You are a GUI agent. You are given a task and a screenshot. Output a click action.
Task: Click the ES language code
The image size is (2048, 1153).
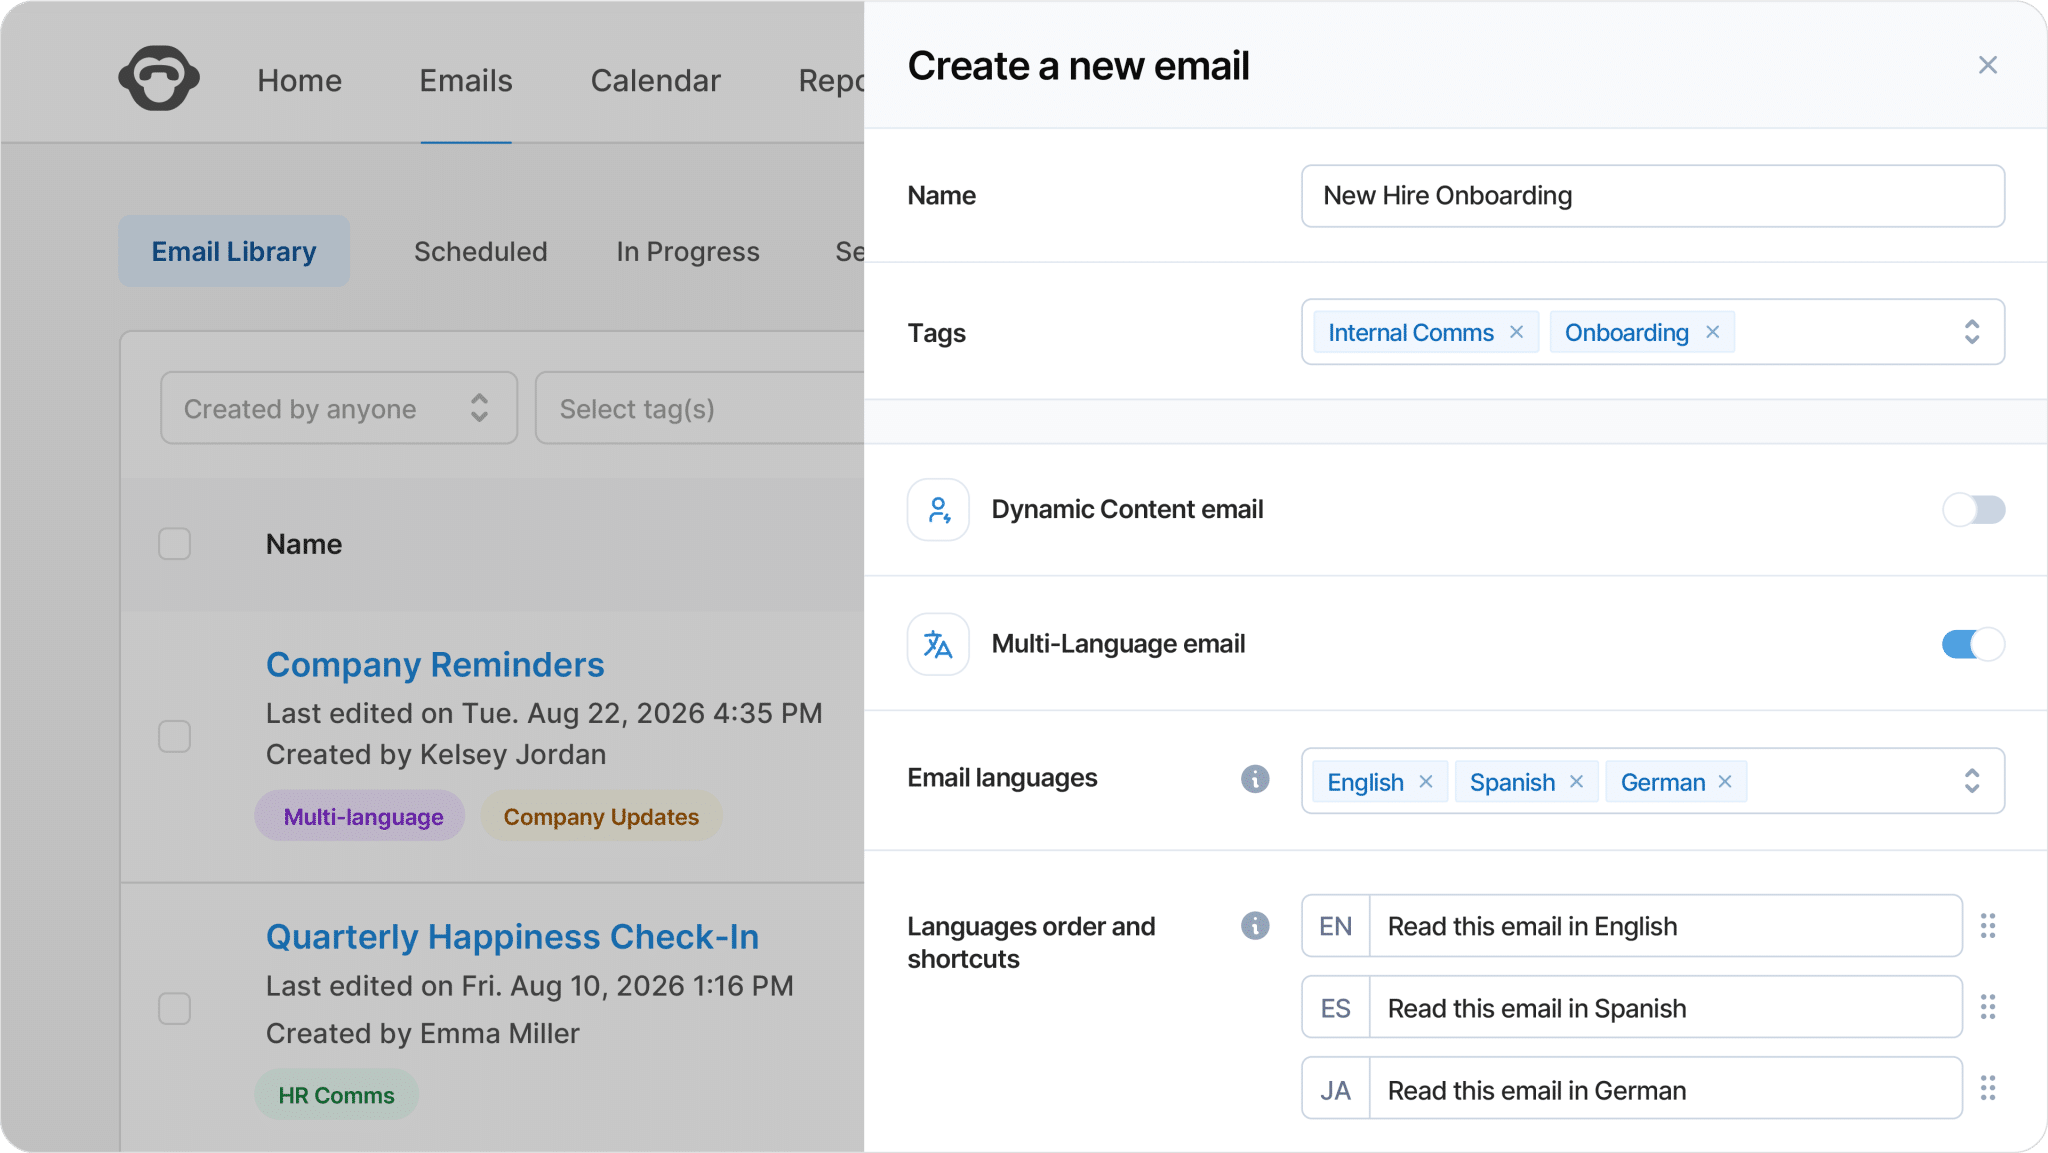(x=1336, y=1007)
